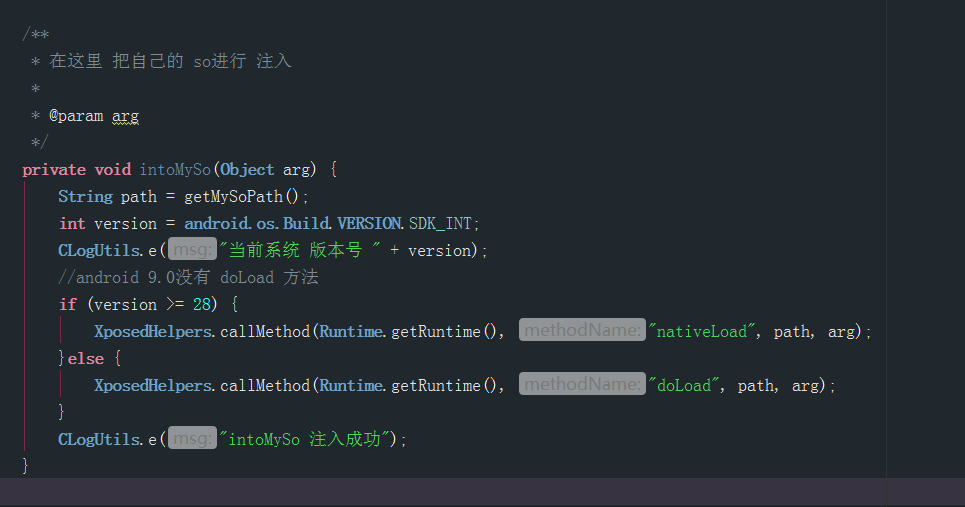Image resolution: width=965 pixels, height=507 pixels.
Task: Click msg hint before the 当前系统 版本号 string
Action: coord(192,250)
